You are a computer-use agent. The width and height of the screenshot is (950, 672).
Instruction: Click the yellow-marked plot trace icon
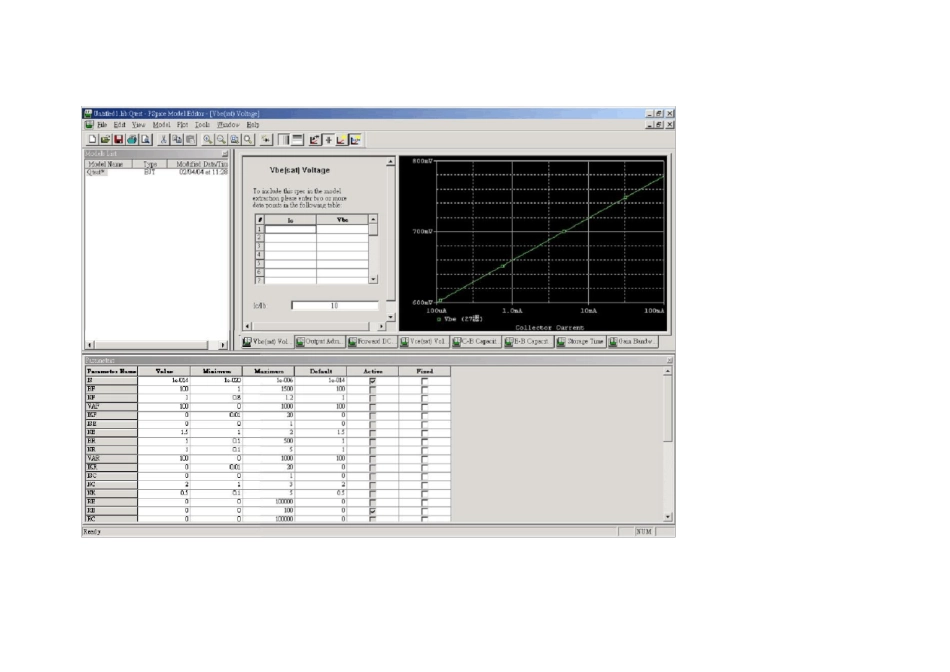click(x=342, y=139)
